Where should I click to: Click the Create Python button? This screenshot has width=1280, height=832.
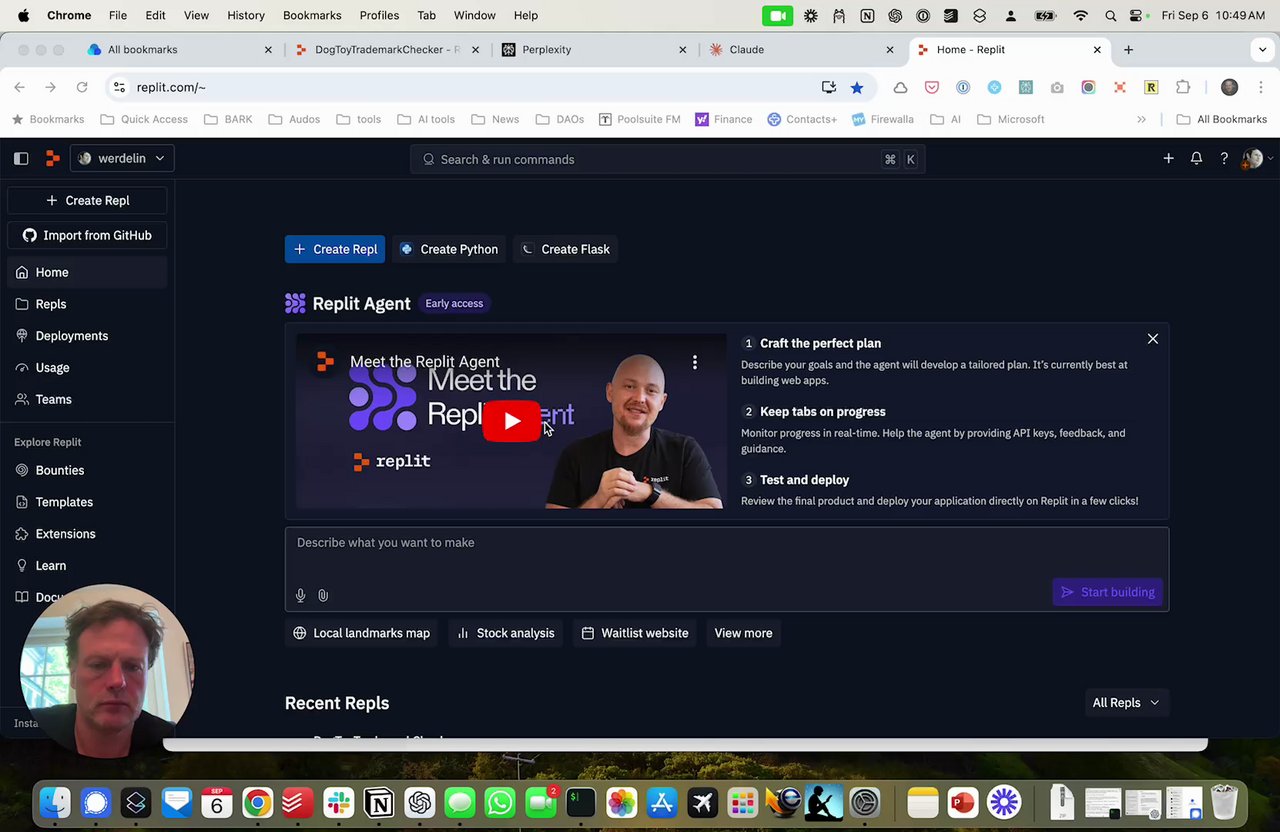click(x=449, y=249)
